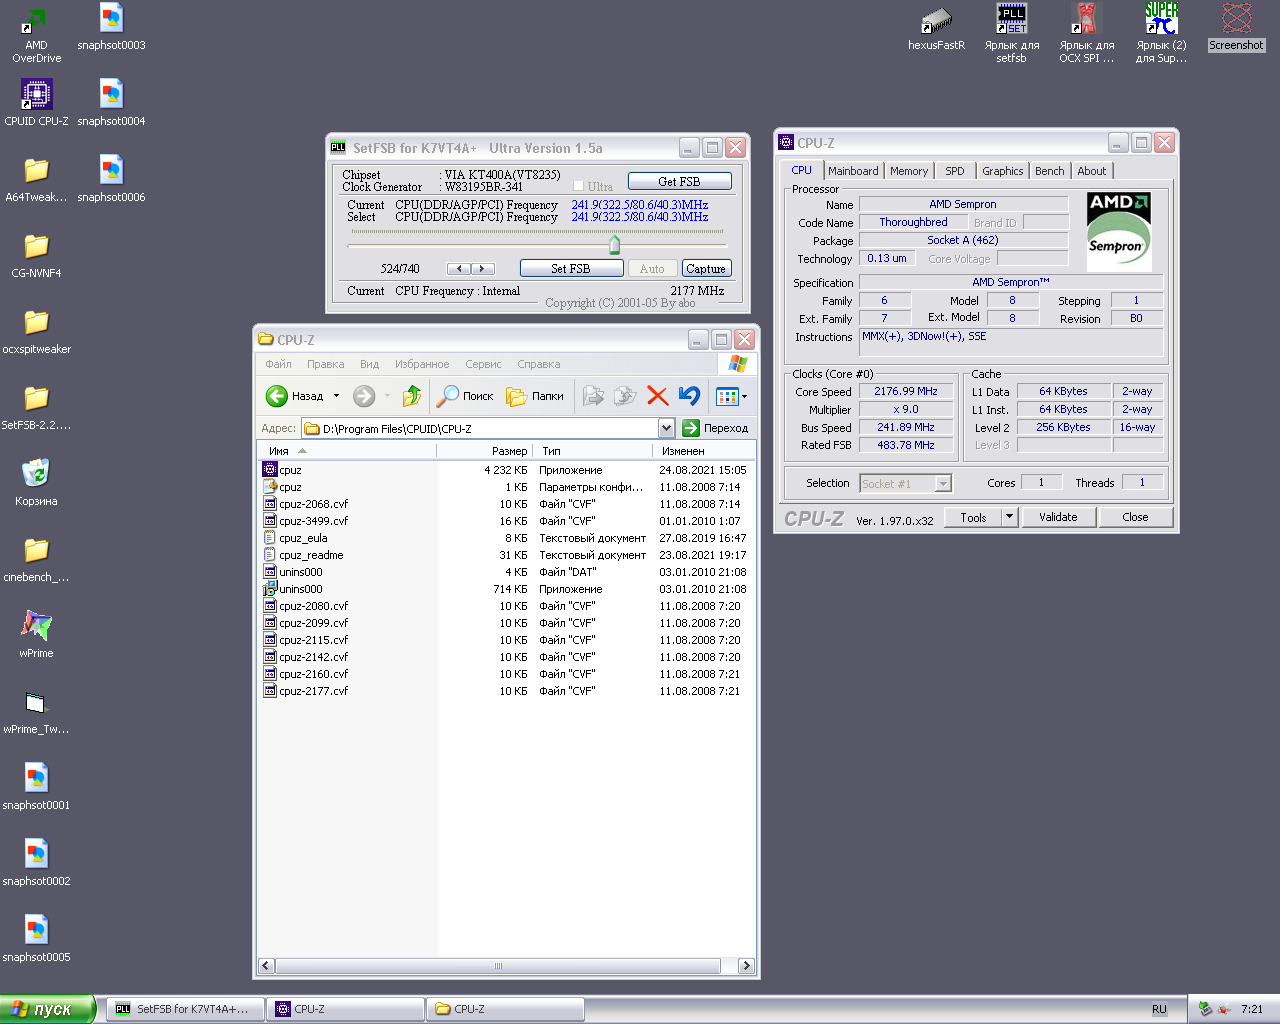The height and width of the screenshot is (1024, 1280).
Task: Click the red Delete X icon in Explorer toolbar
Action: tap(657, 396)
